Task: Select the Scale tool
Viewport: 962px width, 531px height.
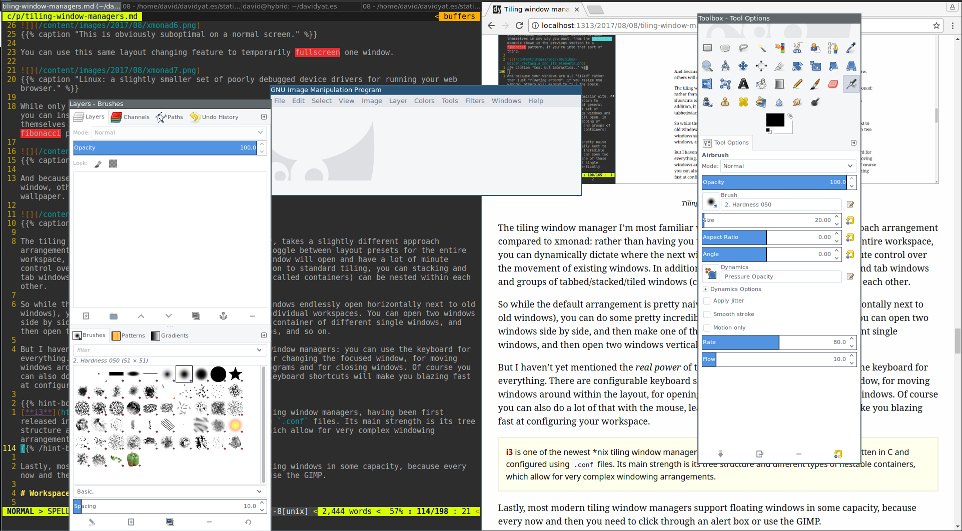Action: tap(815, 66)
